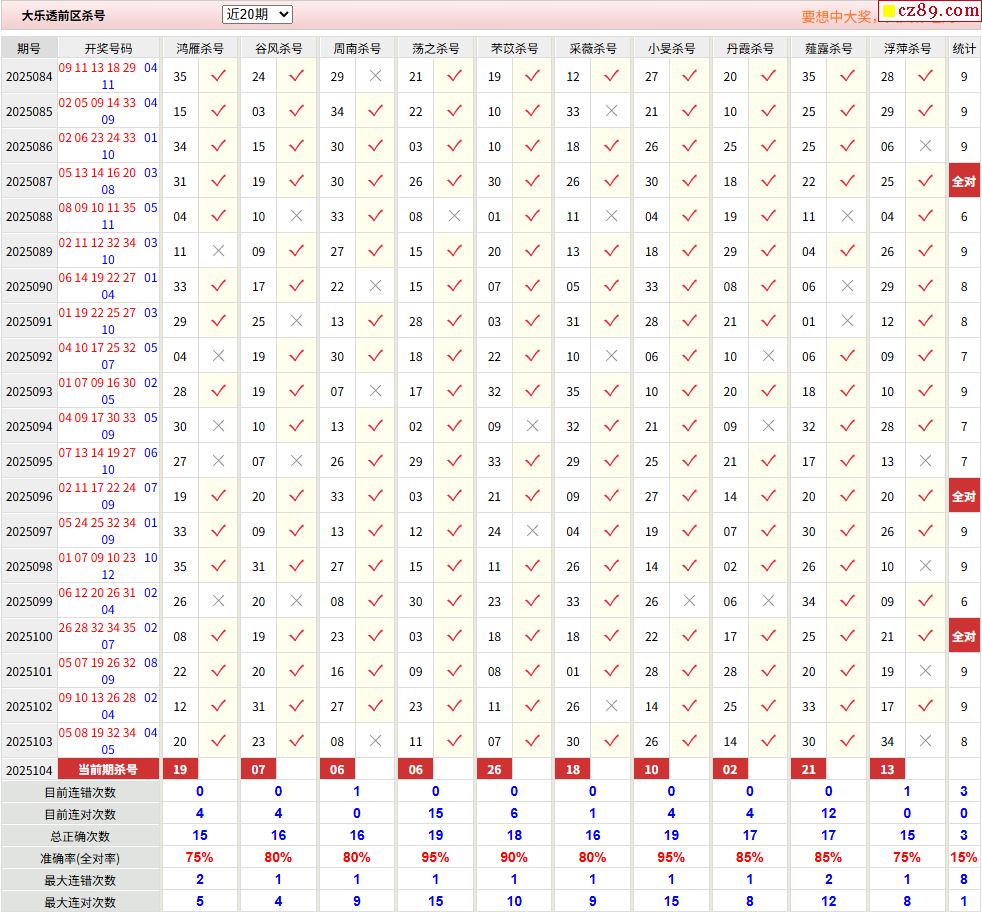Click the X mark in 谷风杀号 for 2025091

coord(296,321)
